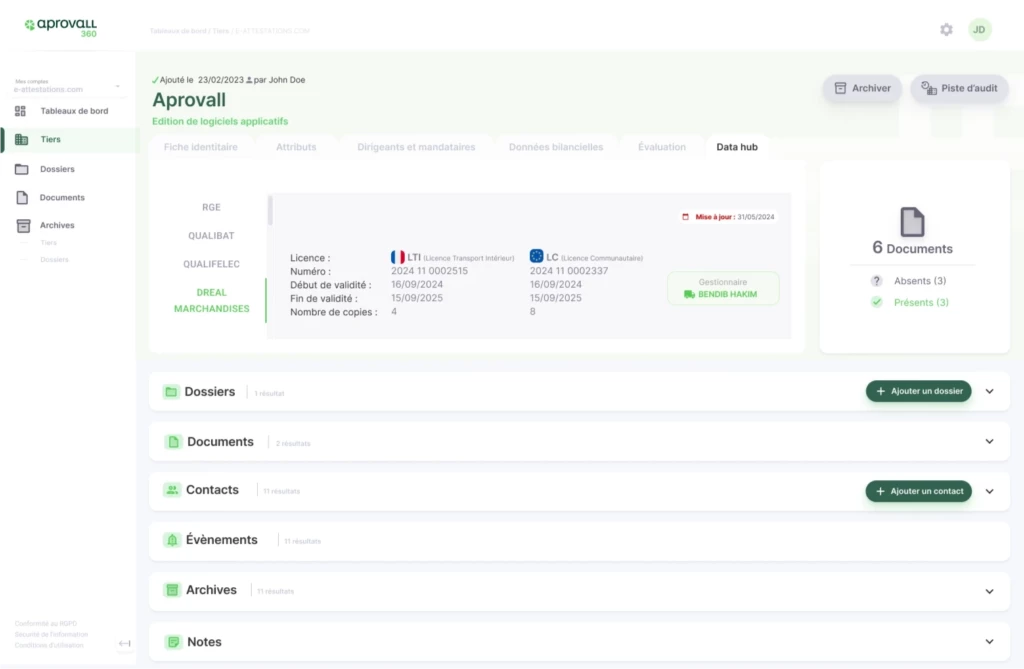Click the Archiver button

862,88
